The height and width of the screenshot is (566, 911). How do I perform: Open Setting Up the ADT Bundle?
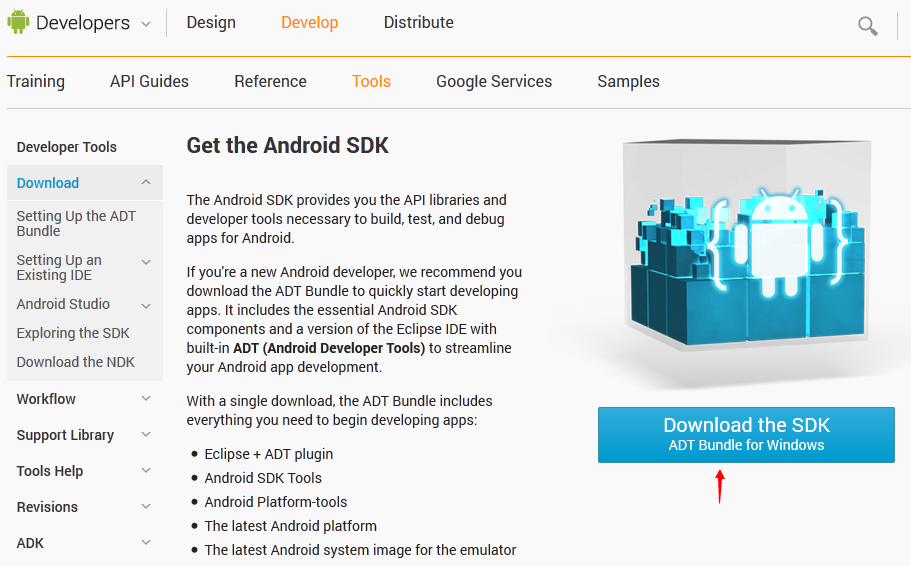(x=76, y=223)
